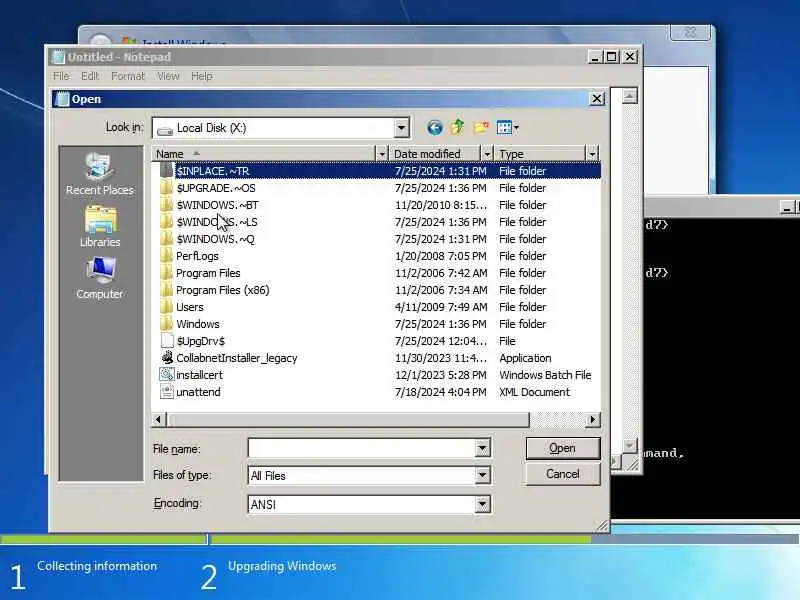
Task: Click the $WINDOWS.~Q folder icon
Action: point(166,239)
